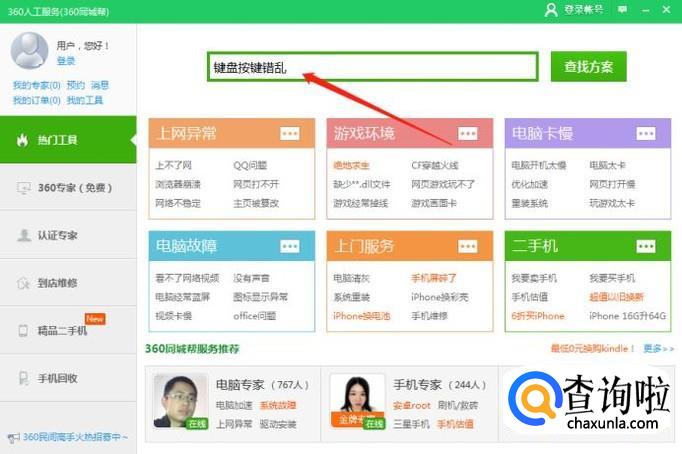The height and width of the screenshot is (454, 682).
Task: Select 看不了网络视频 entry
Action: pyautogui.click(x=187, y=278)
